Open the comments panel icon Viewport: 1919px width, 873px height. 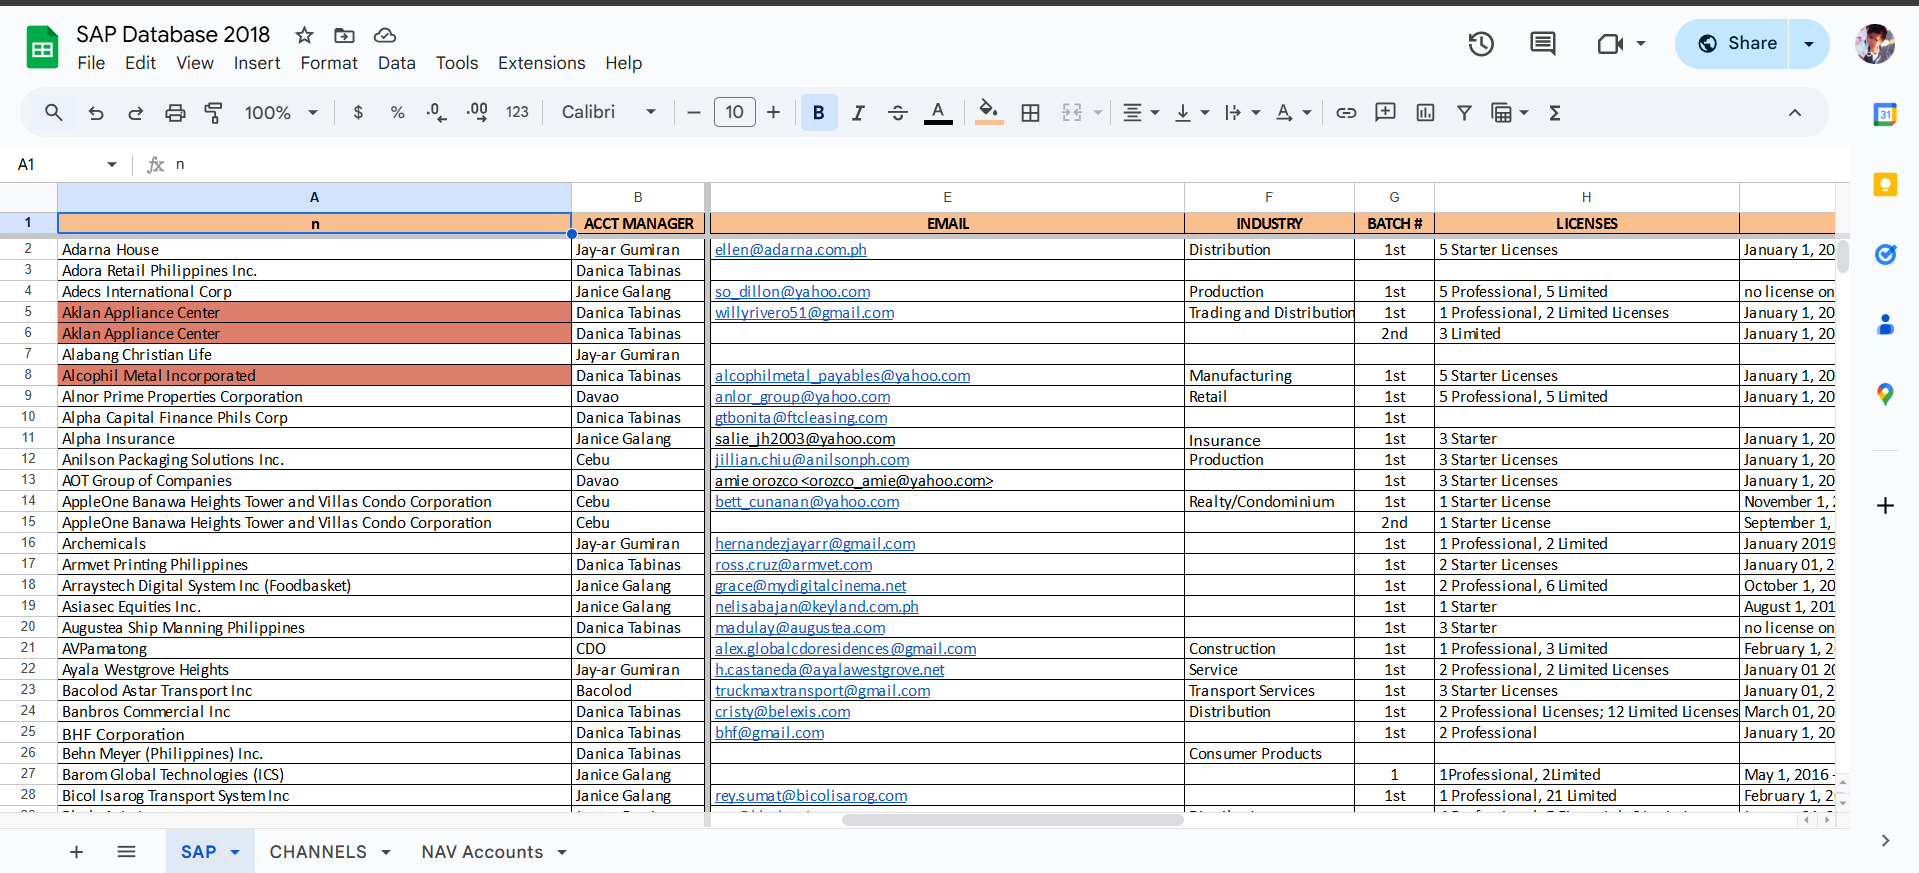click(1543, 43)
